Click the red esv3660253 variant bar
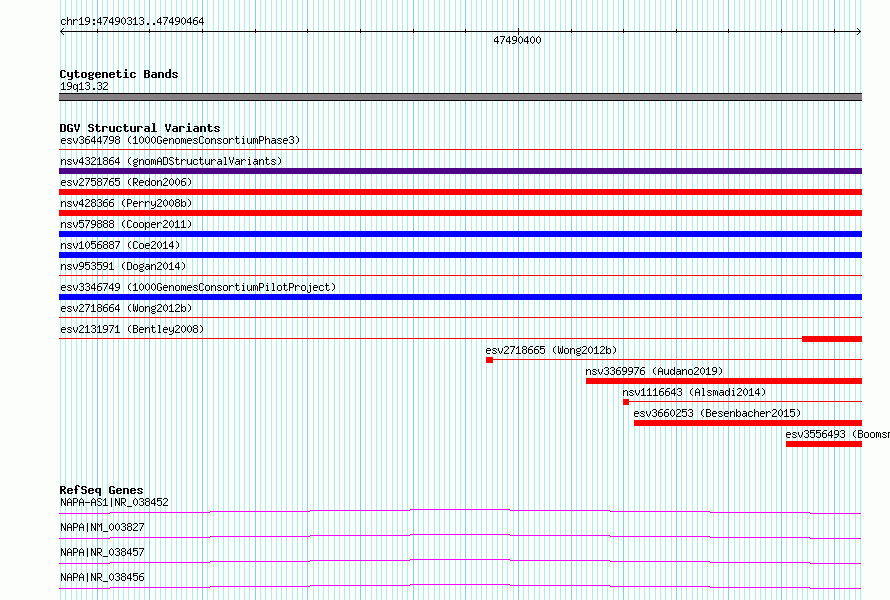Screen dimensions: 890x600 [748, 423]
